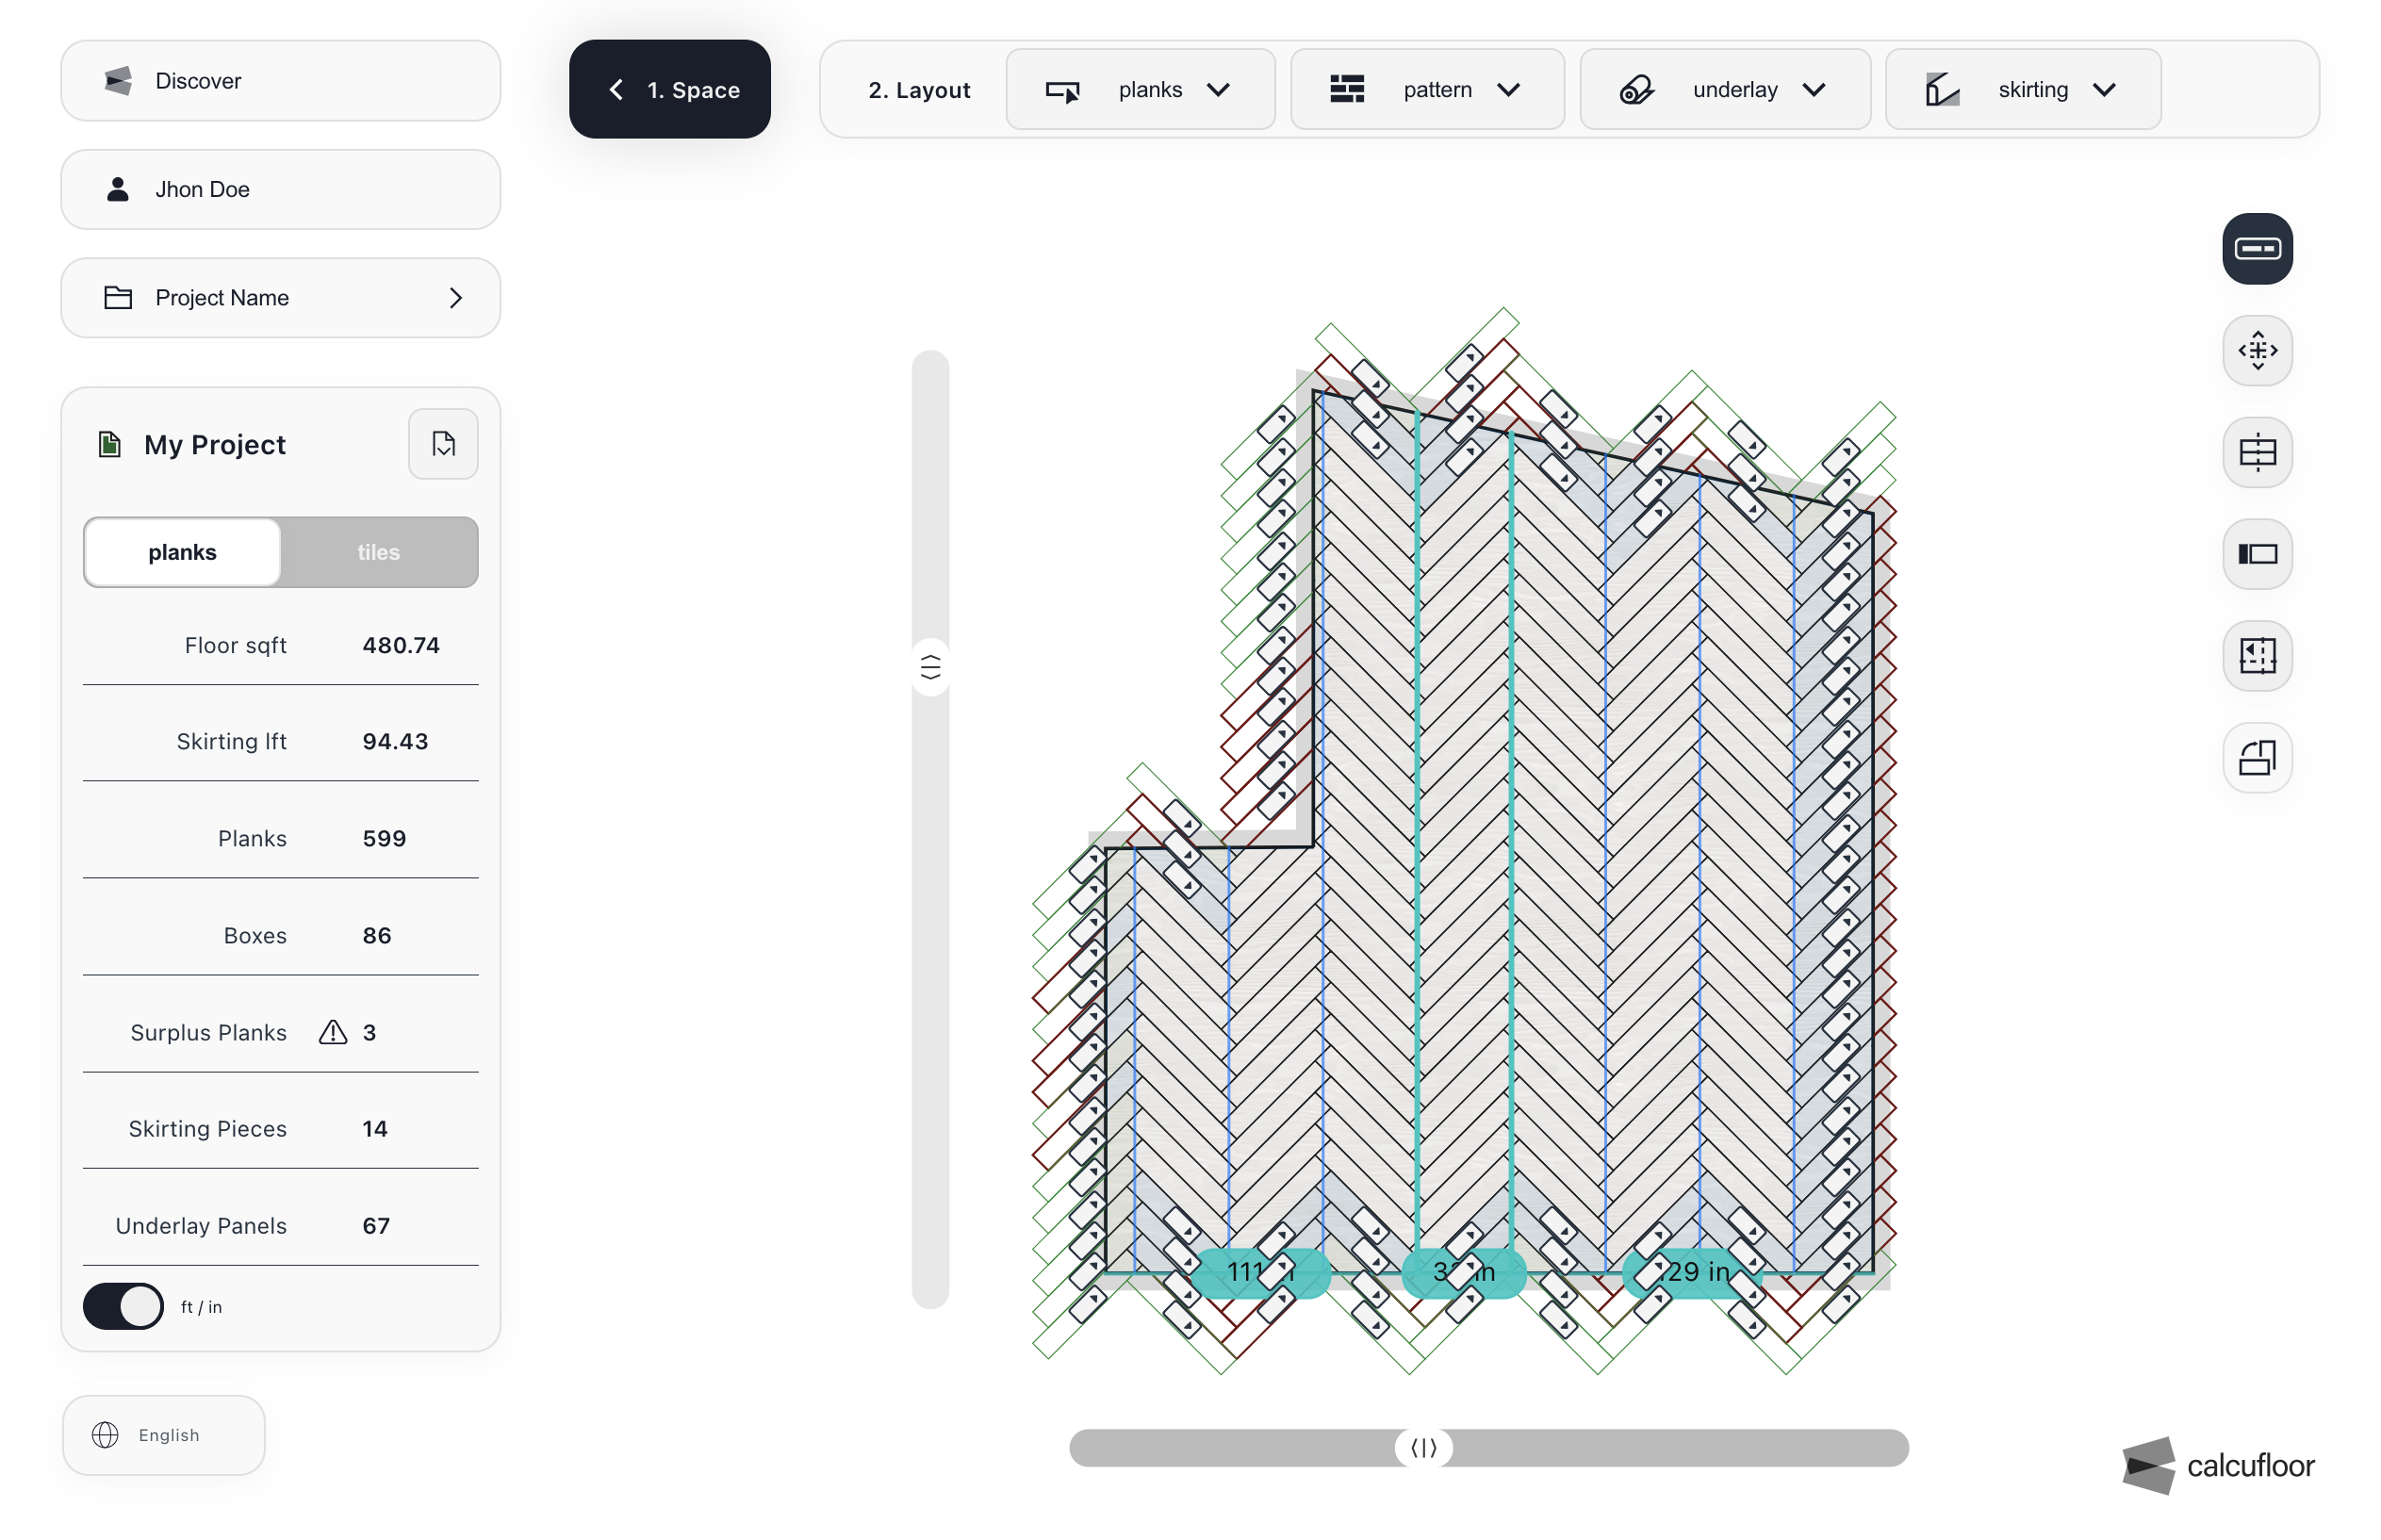The image size is (2381, 1540).
Task: Open the planks dropdown in the toolbar
Action: pos(1140,90)
